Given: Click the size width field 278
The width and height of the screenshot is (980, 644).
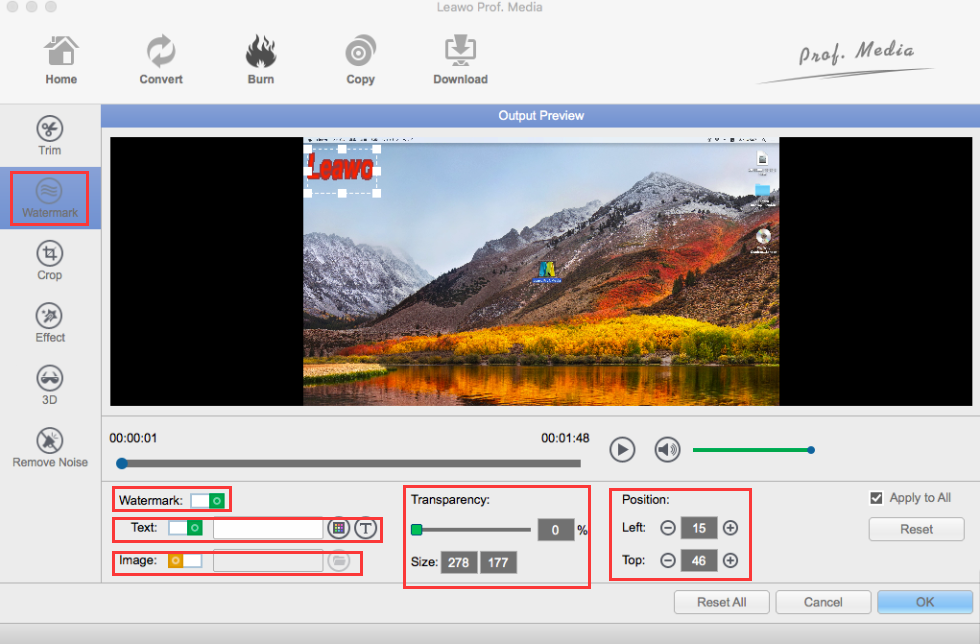Looking at the screenshot, I should pyautogui.click(x=459, y=563).
